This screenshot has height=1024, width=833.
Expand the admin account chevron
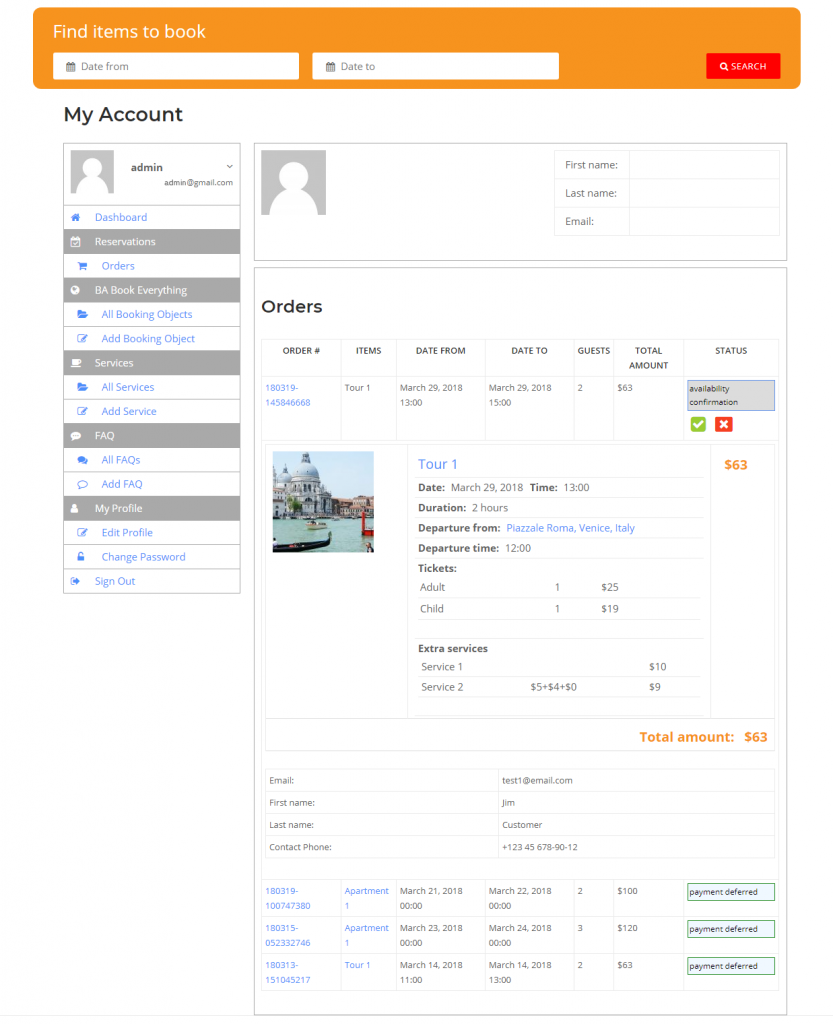click(x=229, y=164)
